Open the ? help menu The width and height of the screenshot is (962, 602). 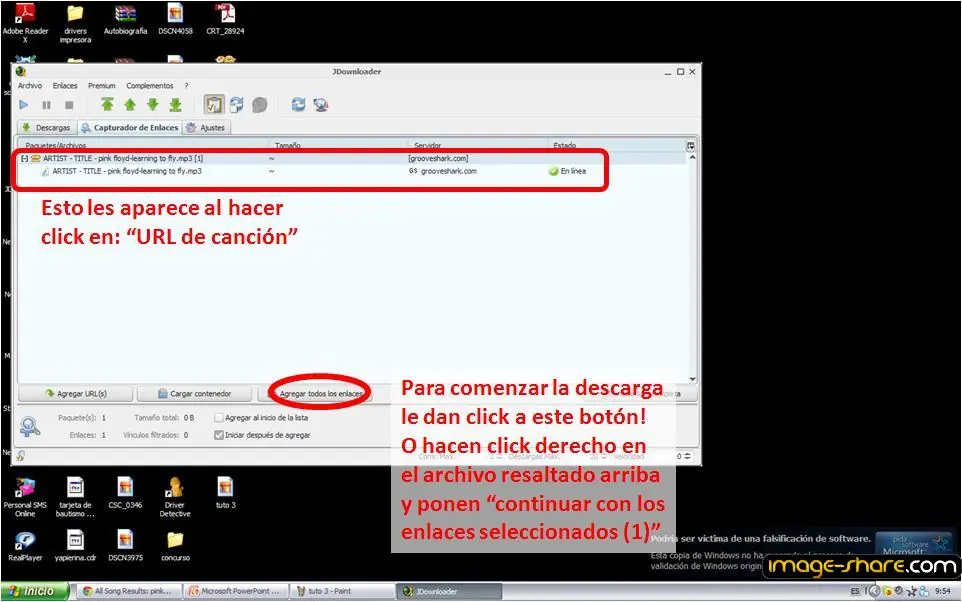pyautogui.click(x=186, y=86)
